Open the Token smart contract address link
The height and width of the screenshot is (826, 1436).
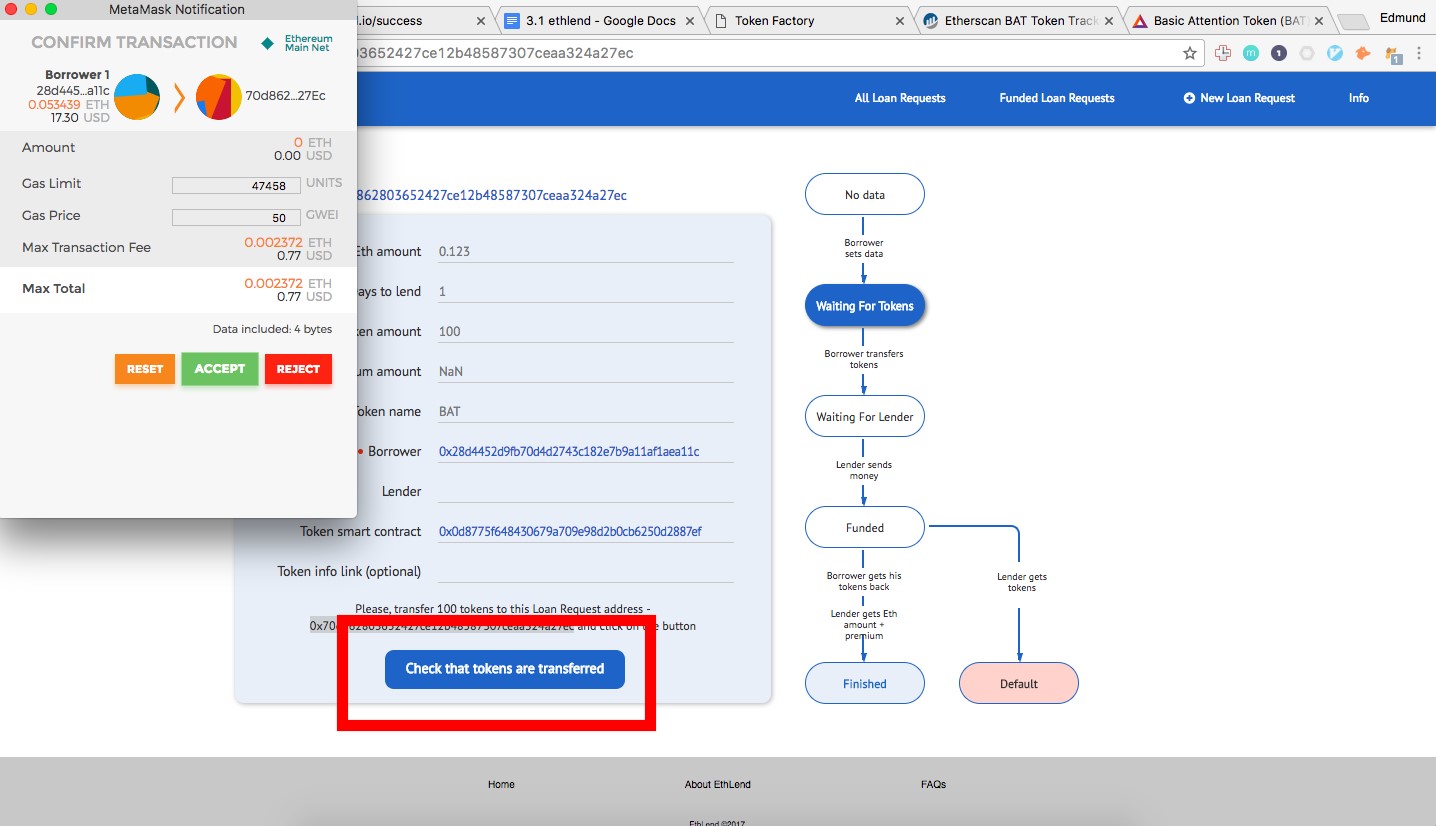tap(570, 532)
